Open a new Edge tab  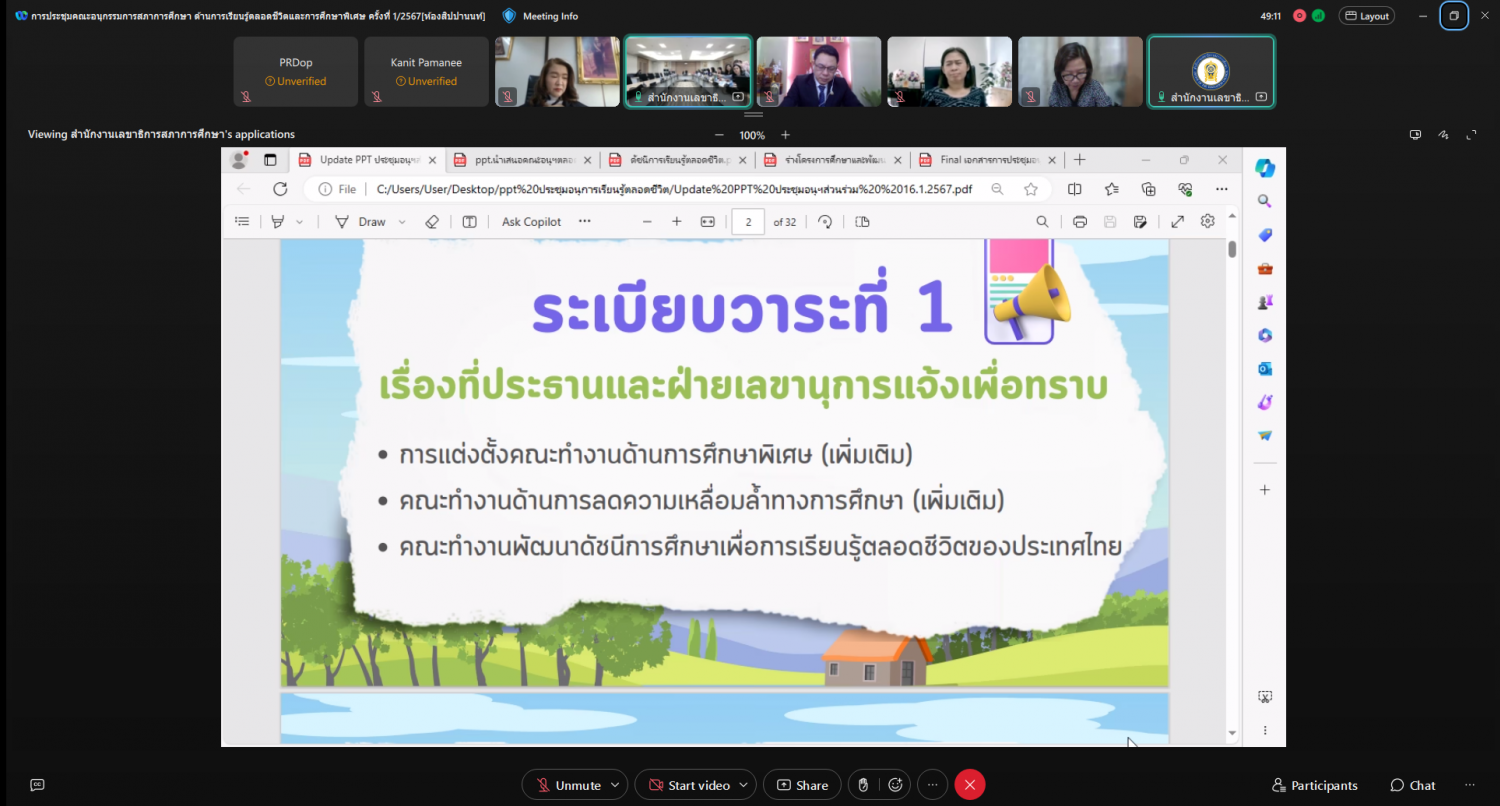click(x=1080, y=160)
